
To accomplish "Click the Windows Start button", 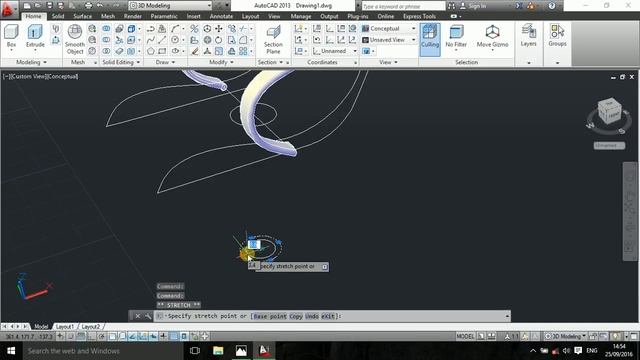I will (x=11, y=351).
